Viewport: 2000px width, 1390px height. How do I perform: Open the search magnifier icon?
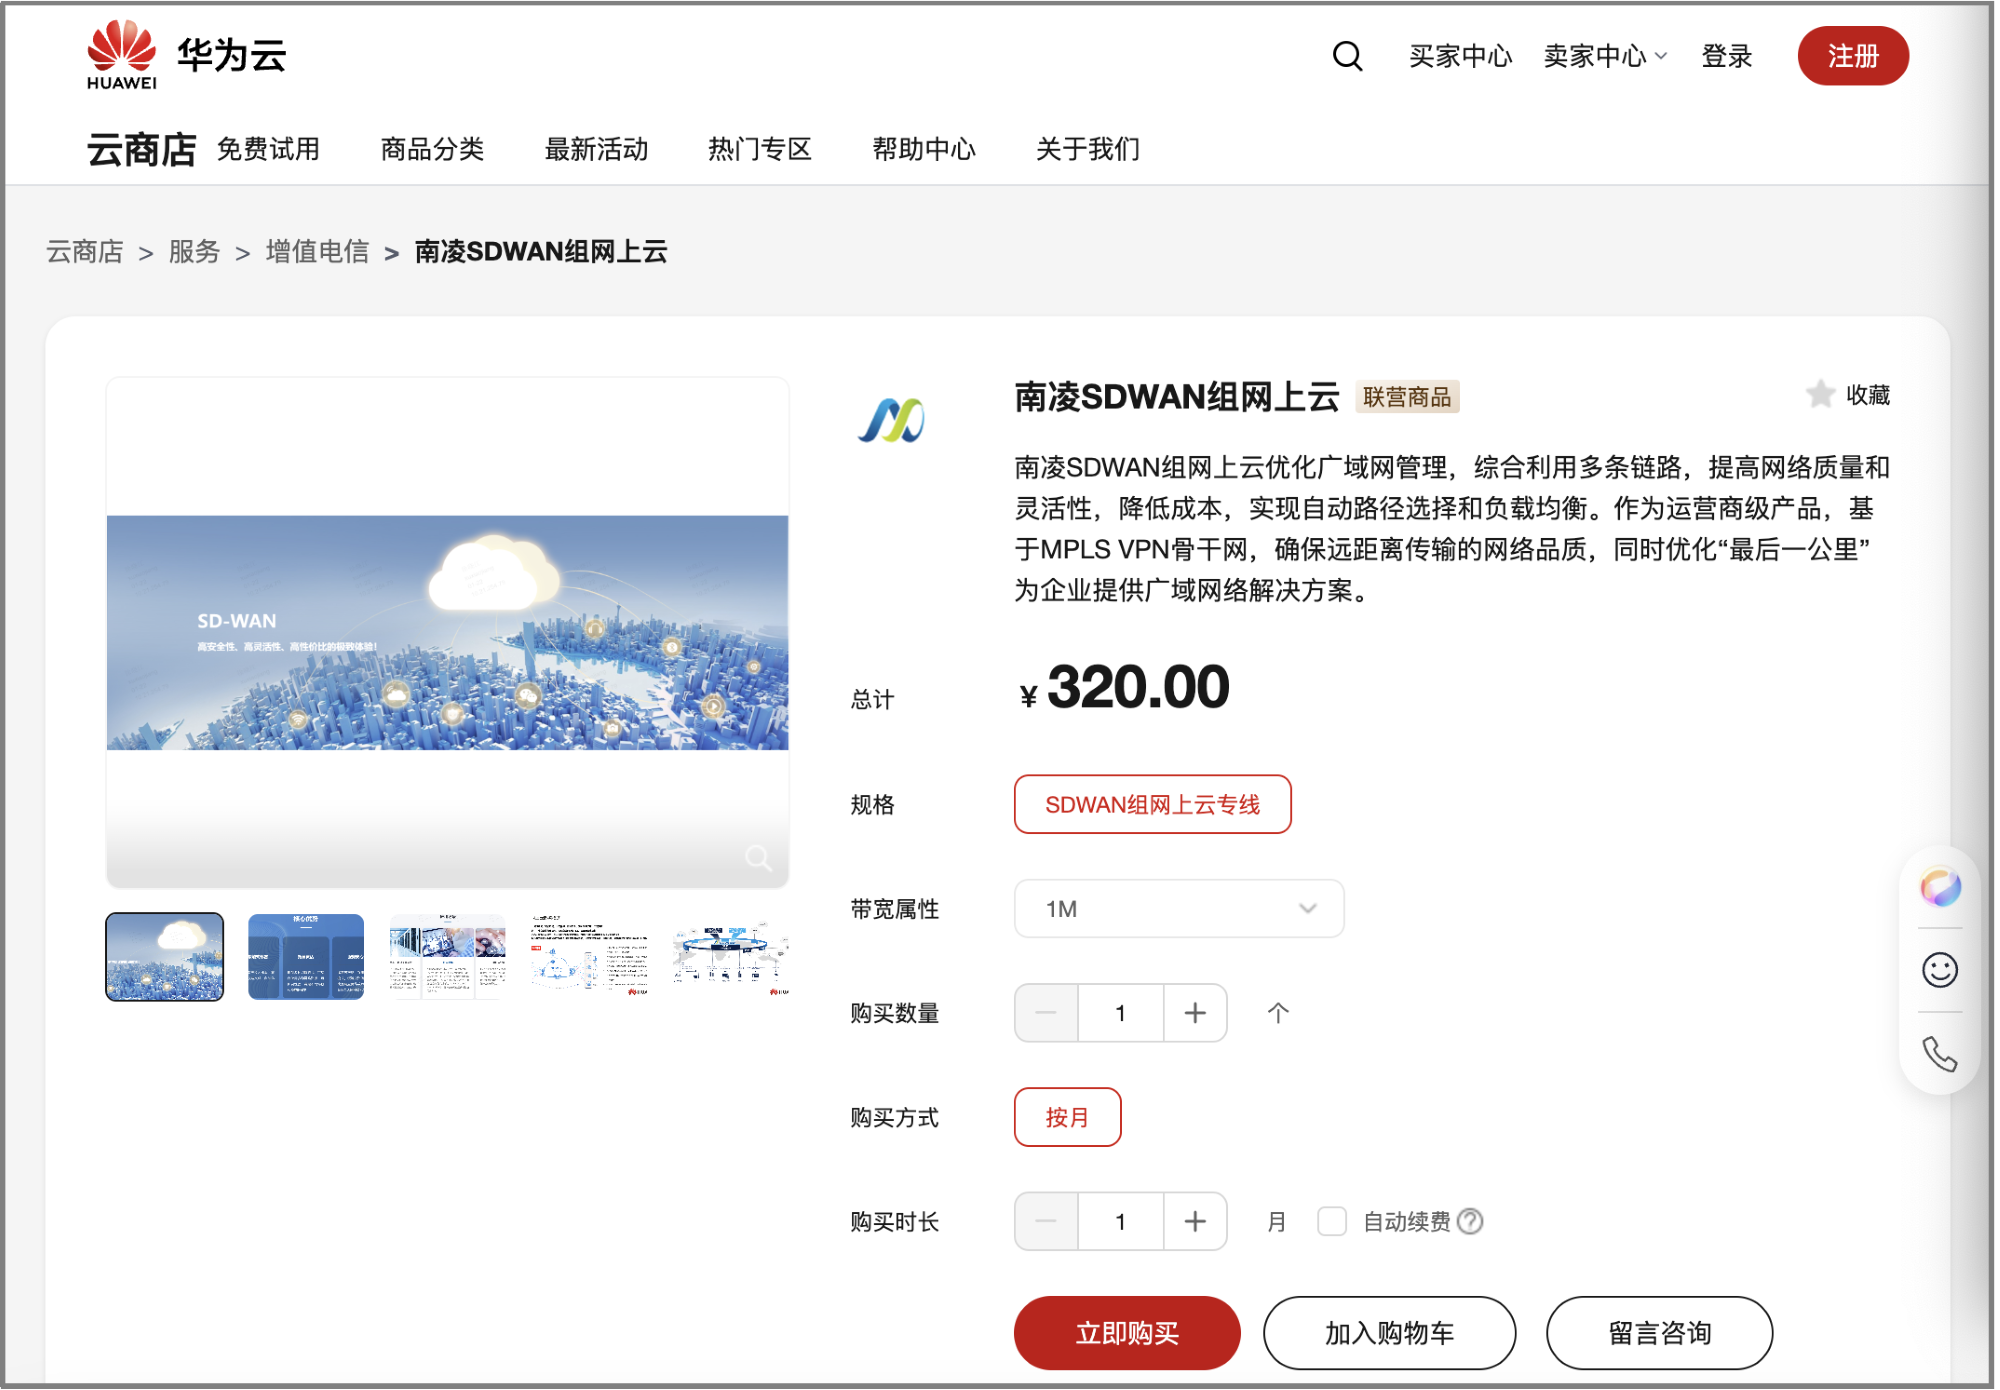(x=1347, y=56)
